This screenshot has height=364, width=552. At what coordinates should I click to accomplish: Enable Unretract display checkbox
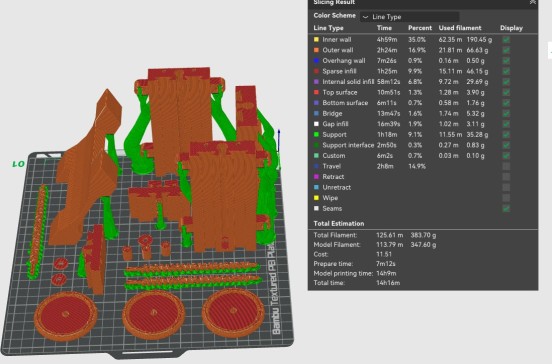point(506,187)
